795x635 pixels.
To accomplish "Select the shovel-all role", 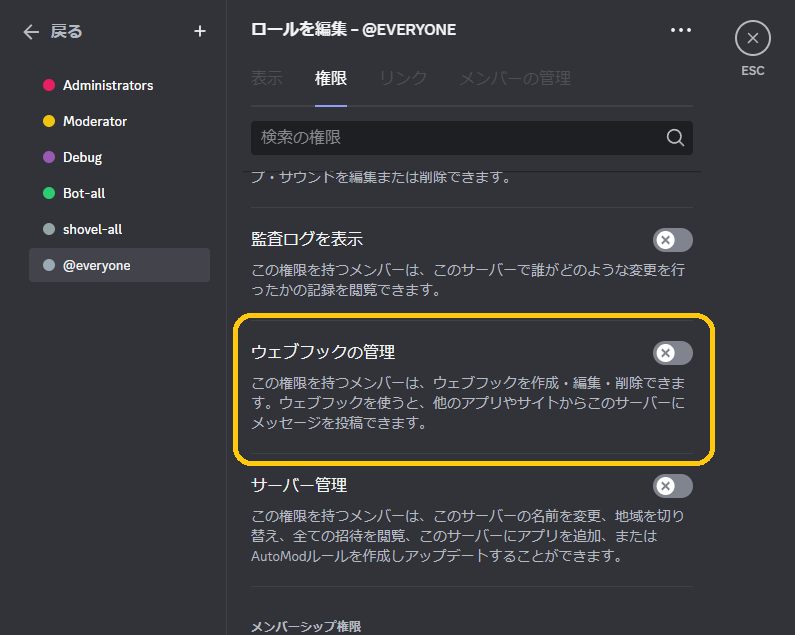I will coord(119,229).
